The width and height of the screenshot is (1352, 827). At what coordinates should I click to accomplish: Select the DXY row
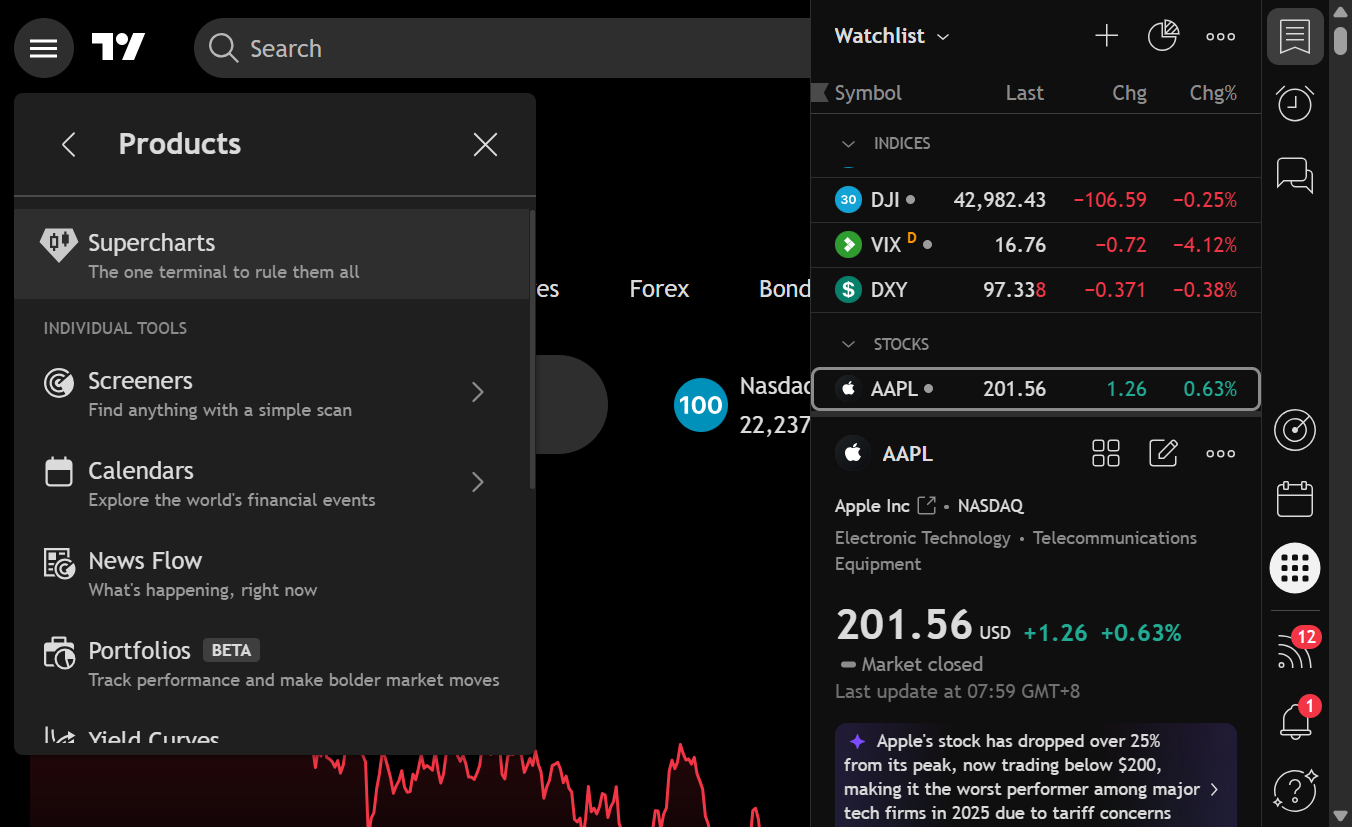(1036, 290)
